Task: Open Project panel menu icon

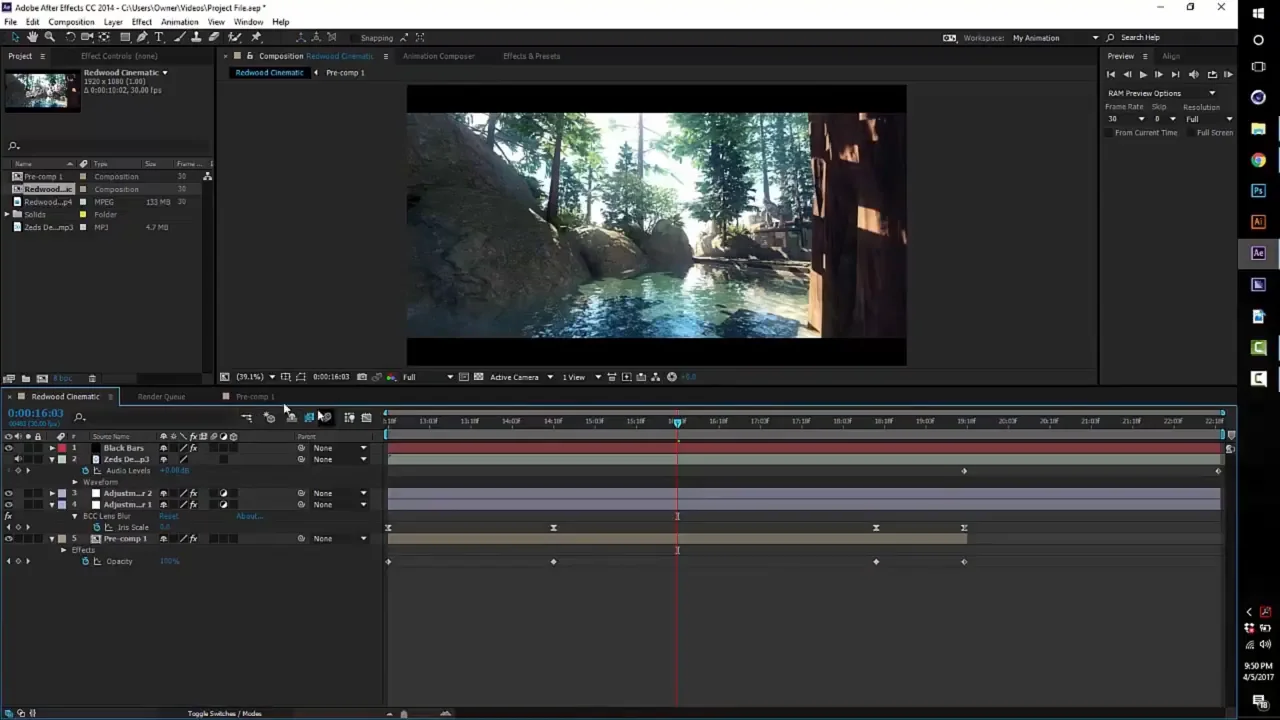Action: pos(41,56)
